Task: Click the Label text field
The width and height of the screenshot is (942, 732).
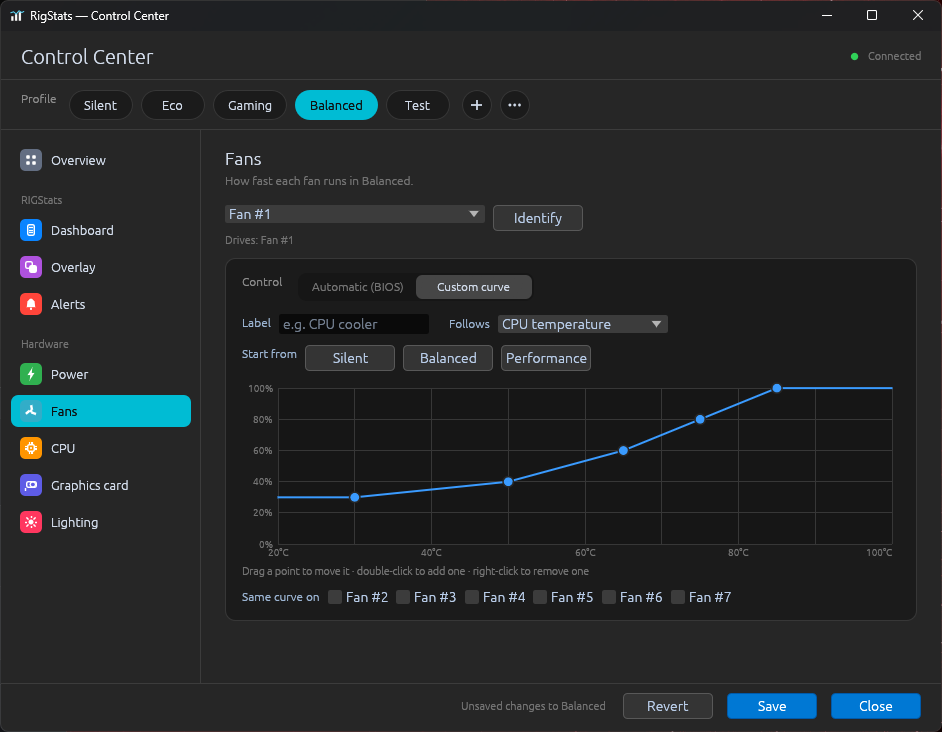Action: click(354, 325)
